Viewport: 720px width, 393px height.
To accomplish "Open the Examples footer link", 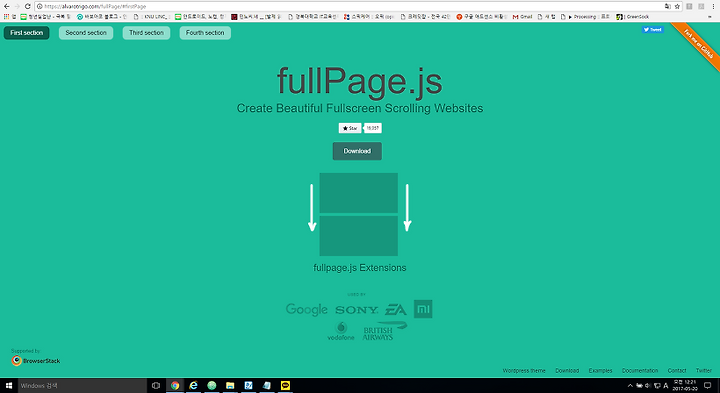I will (x=601, y=371).
